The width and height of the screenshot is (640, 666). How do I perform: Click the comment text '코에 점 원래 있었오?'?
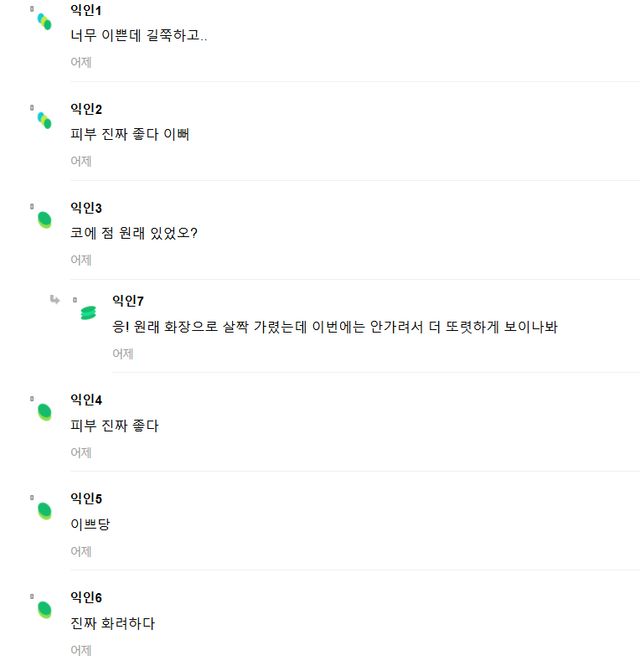click(x=134, y=234)
